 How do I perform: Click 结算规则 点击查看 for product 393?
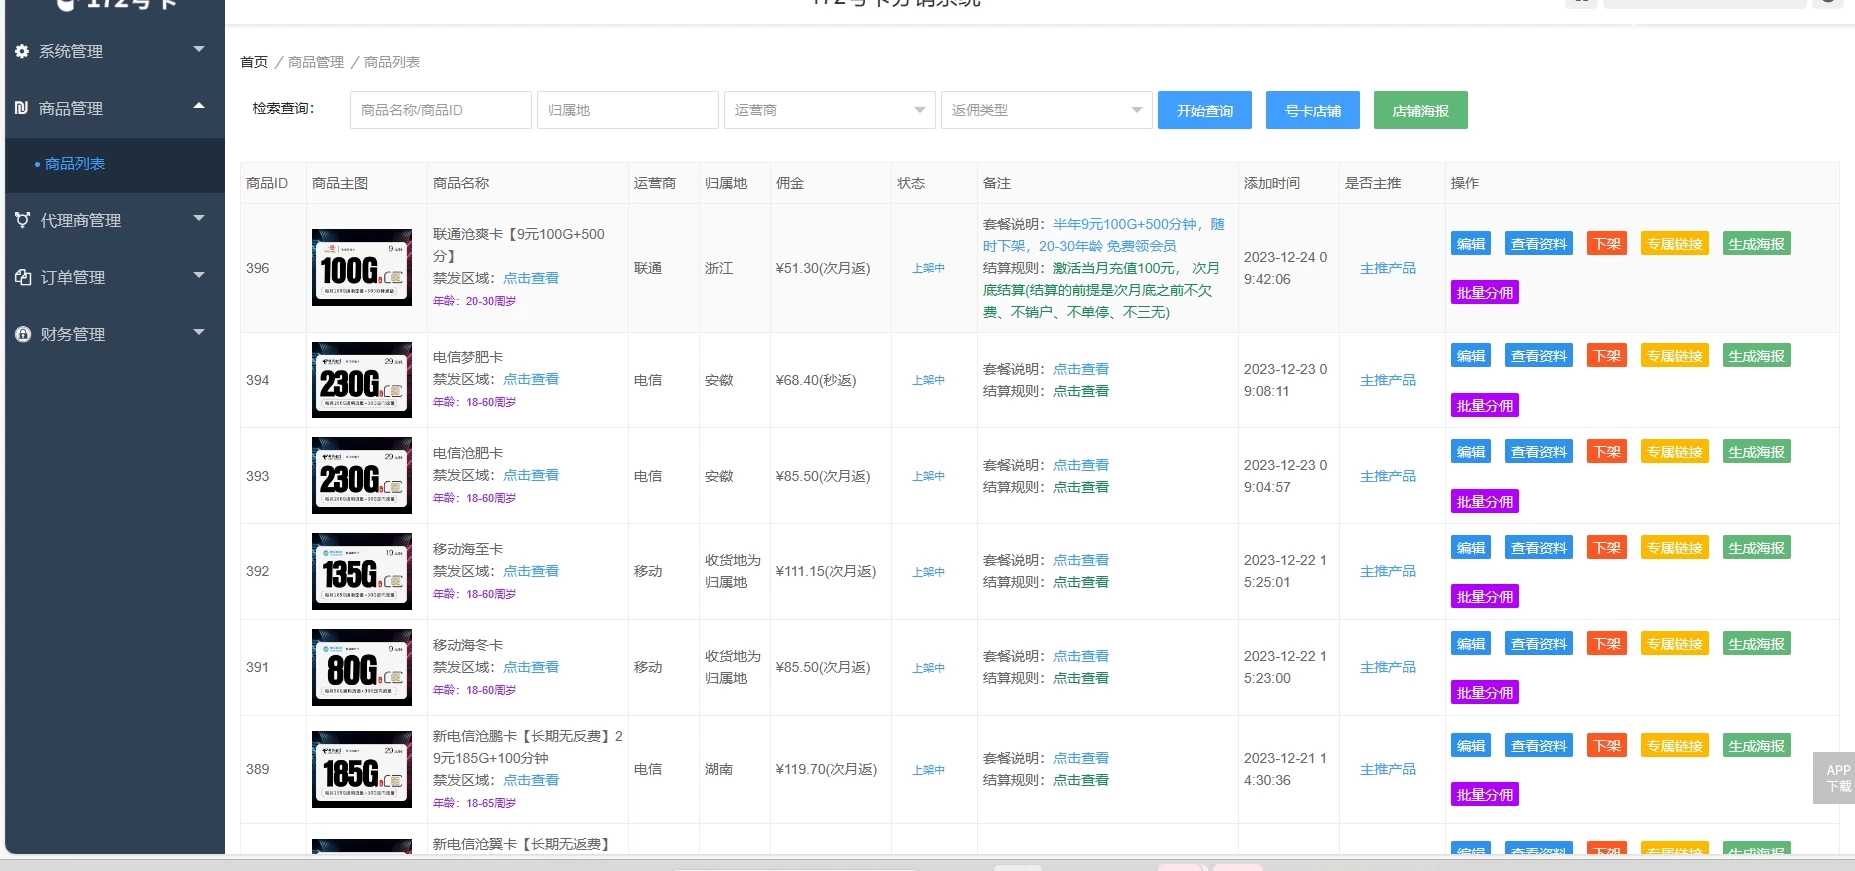(1081, 487)
